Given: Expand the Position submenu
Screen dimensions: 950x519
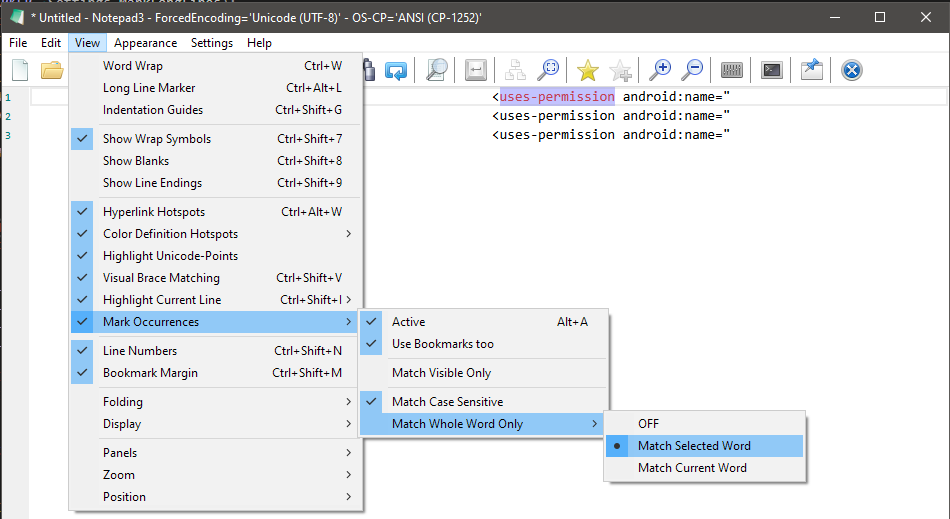Looking at the screenshot, I should (x=216, y=497).
